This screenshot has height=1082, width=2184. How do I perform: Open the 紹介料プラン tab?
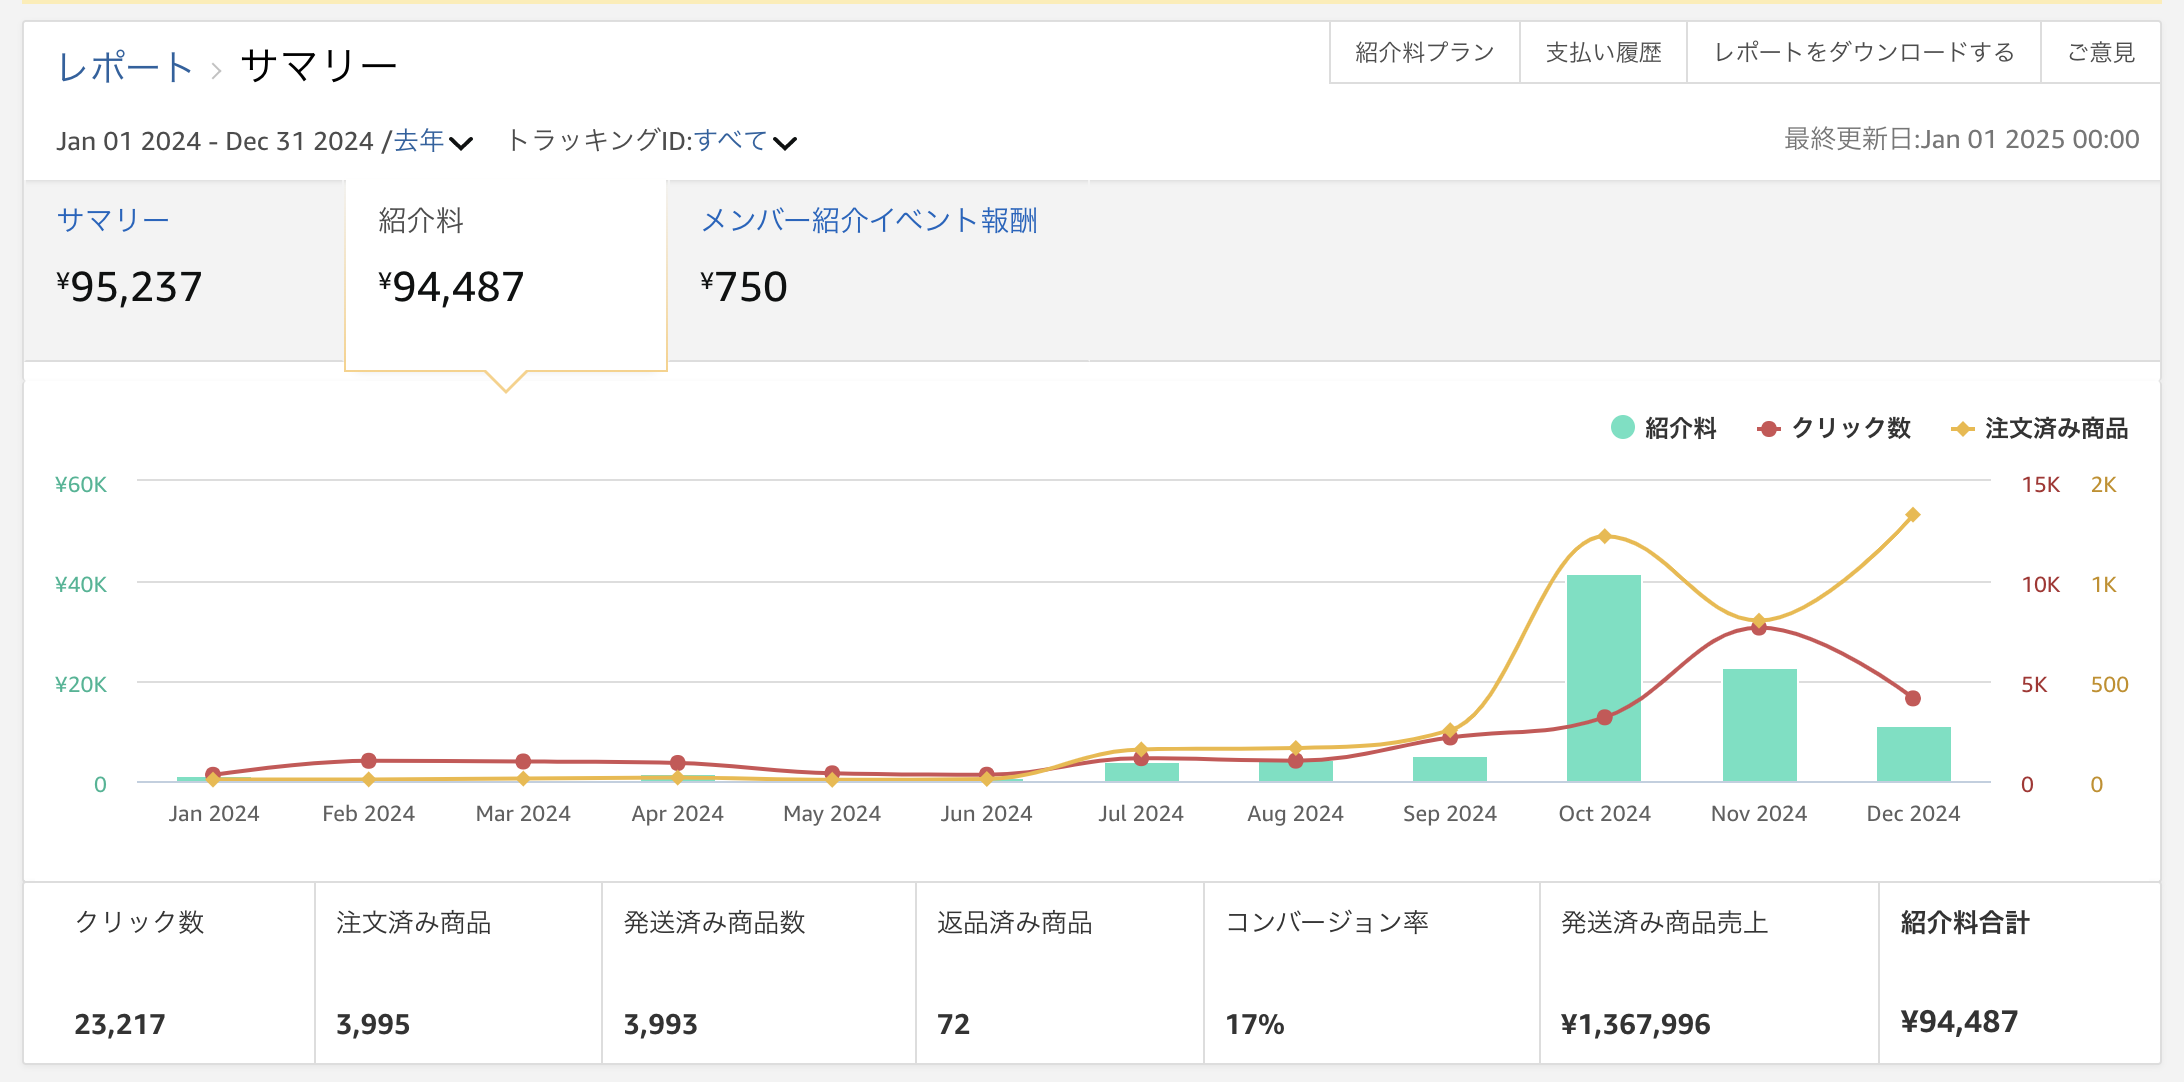click(1425, 52)
